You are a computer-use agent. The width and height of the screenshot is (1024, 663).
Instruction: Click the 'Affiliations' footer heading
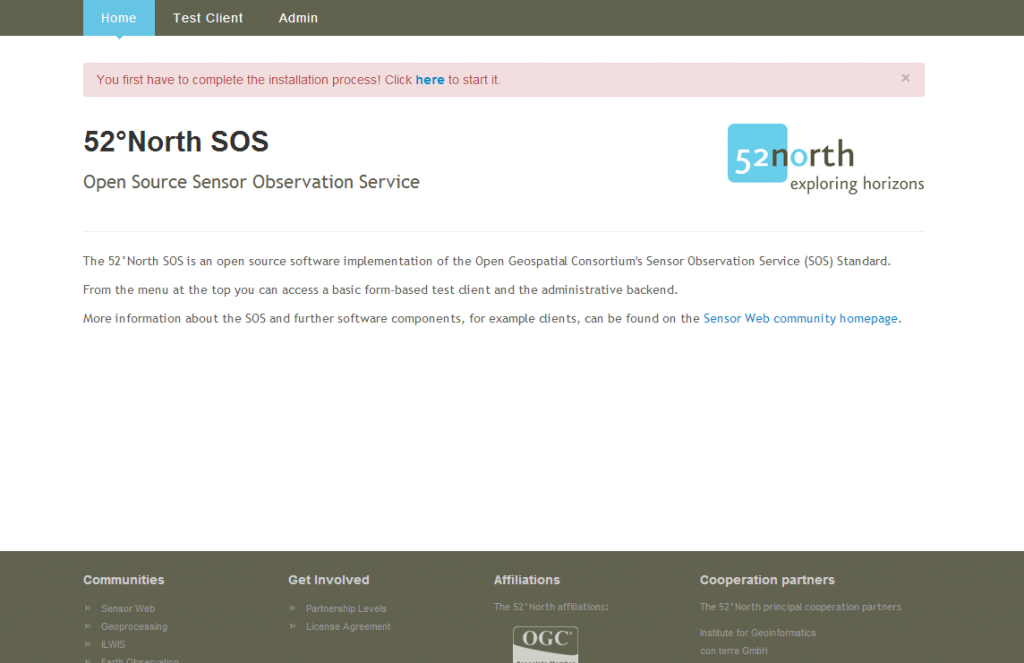point(526,579)
